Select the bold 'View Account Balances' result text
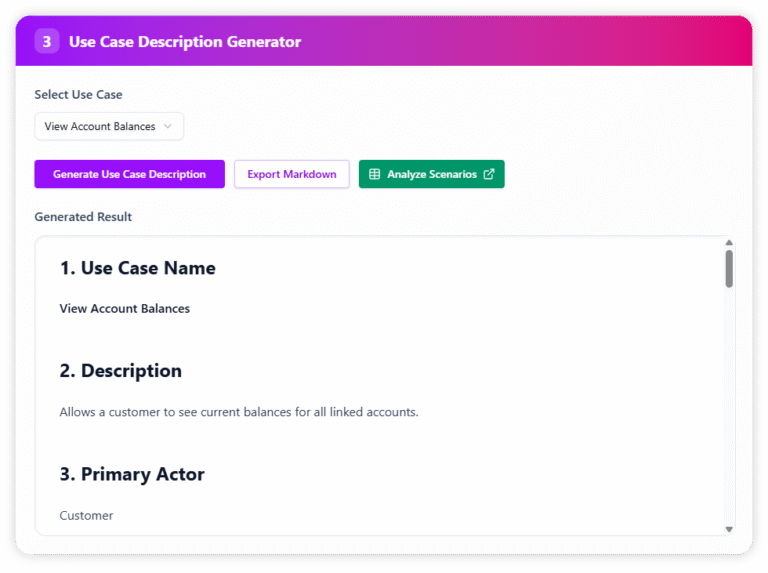Viewport: 768px width, 573px height. tap(124, 308)
